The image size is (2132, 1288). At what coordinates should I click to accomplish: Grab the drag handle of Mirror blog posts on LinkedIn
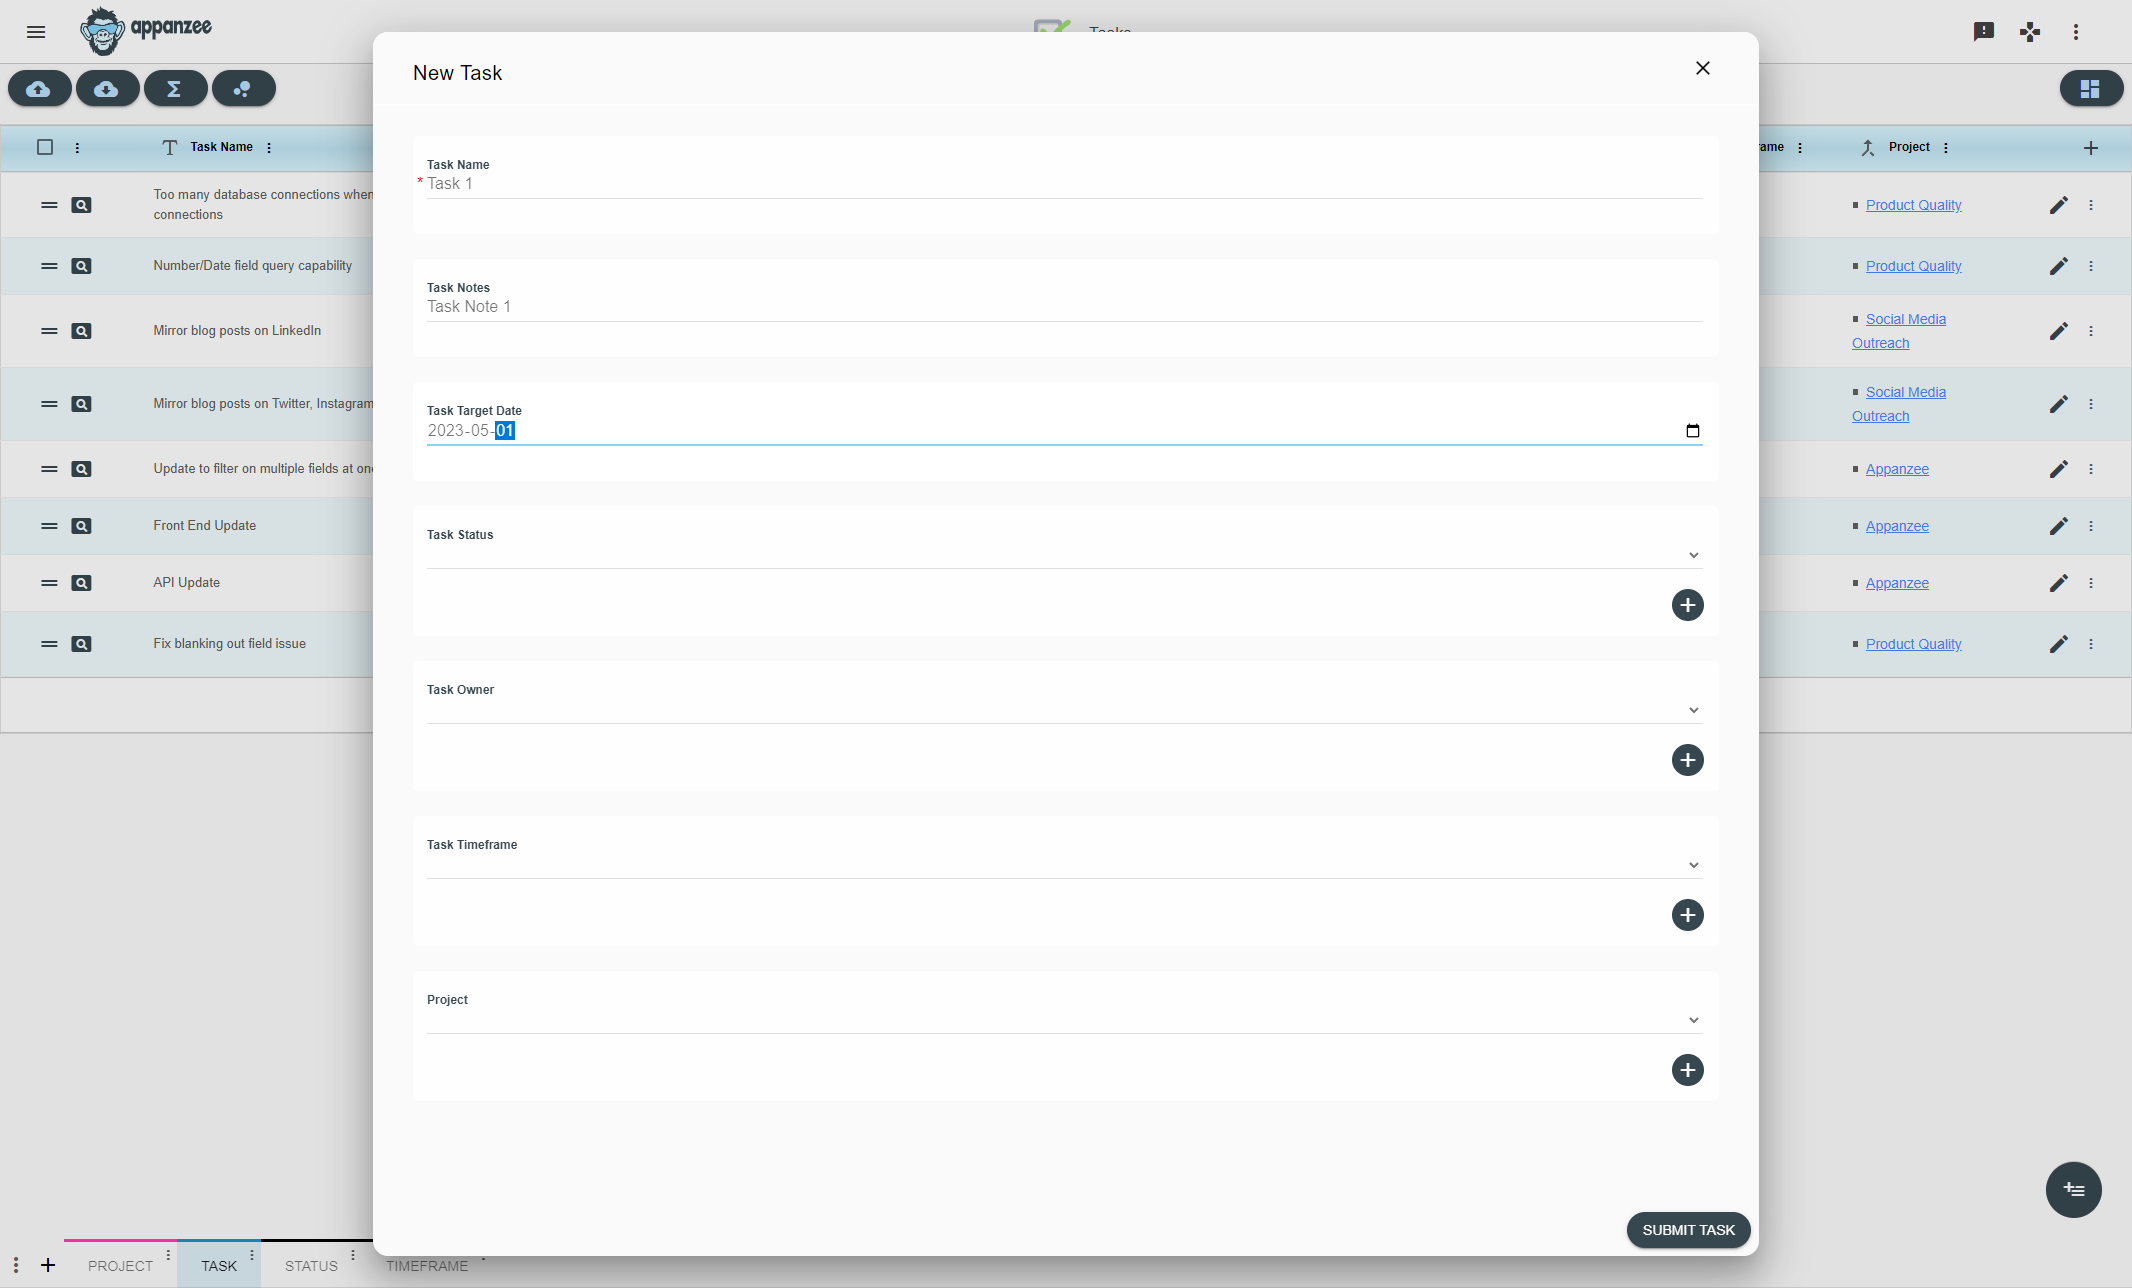49,331
